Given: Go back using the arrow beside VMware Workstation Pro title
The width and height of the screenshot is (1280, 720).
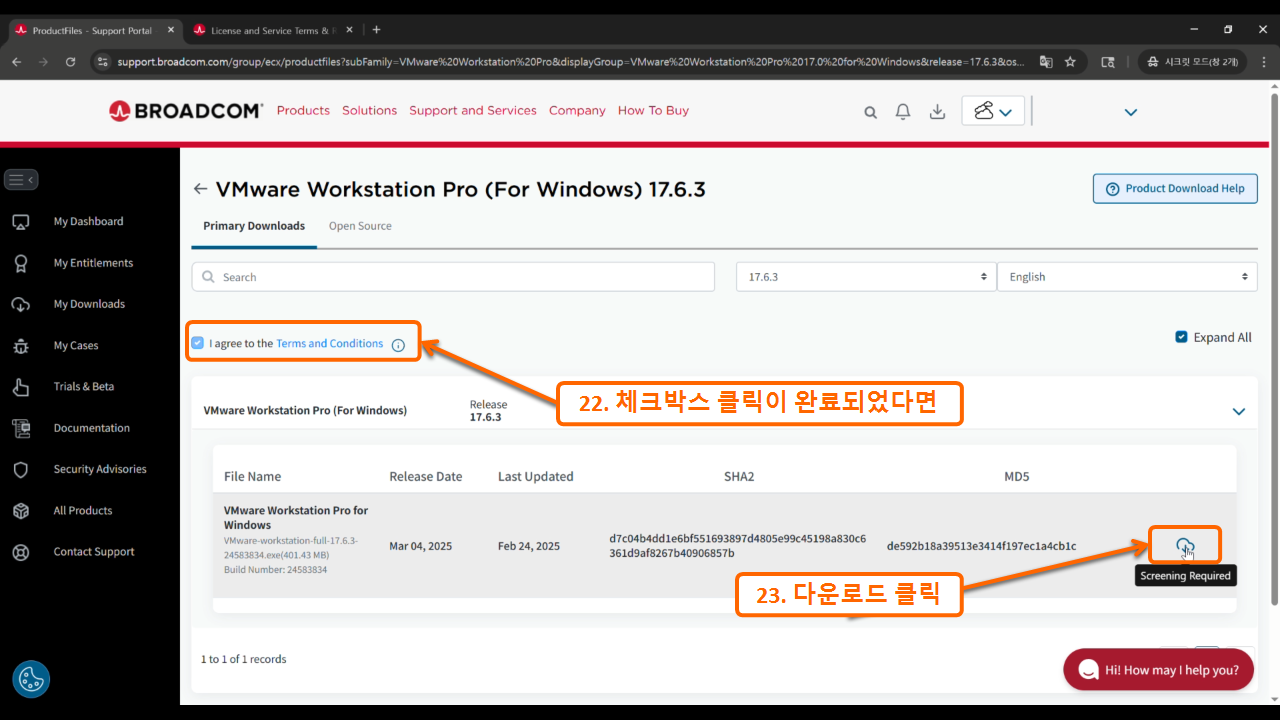Looking at the screenshot, I should tap(200, 189).
